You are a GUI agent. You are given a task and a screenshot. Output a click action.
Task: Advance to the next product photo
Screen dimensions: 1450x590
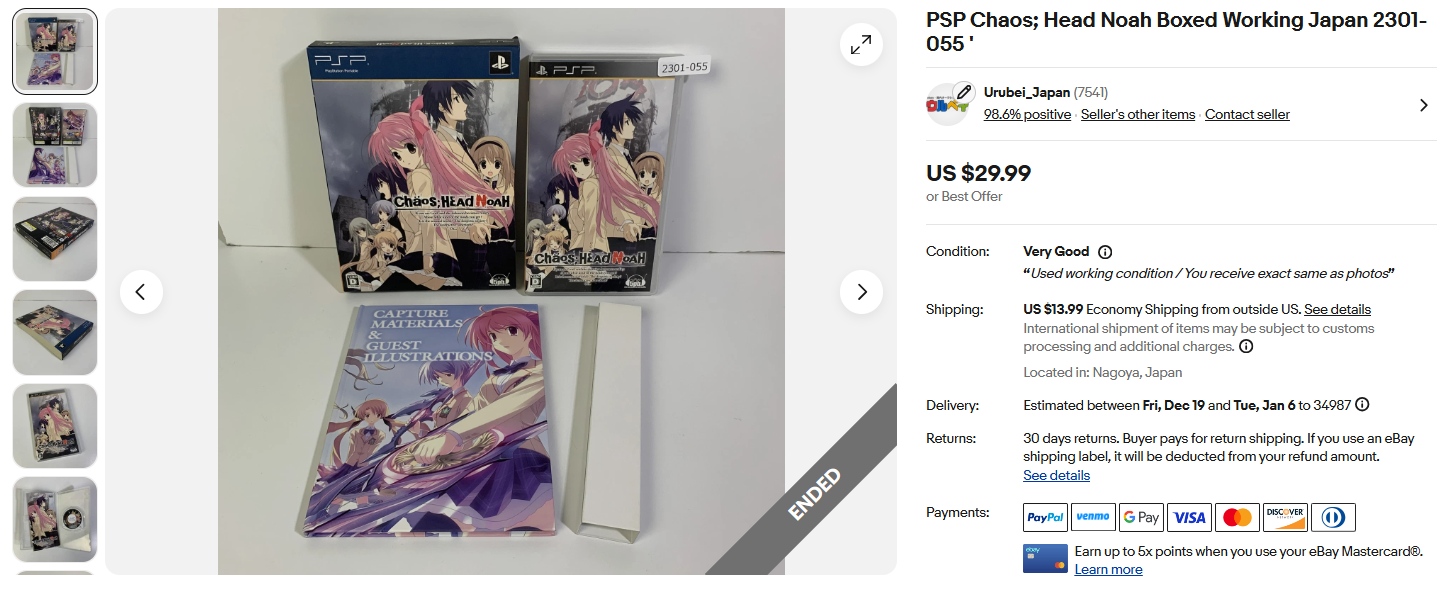(861, 292)
